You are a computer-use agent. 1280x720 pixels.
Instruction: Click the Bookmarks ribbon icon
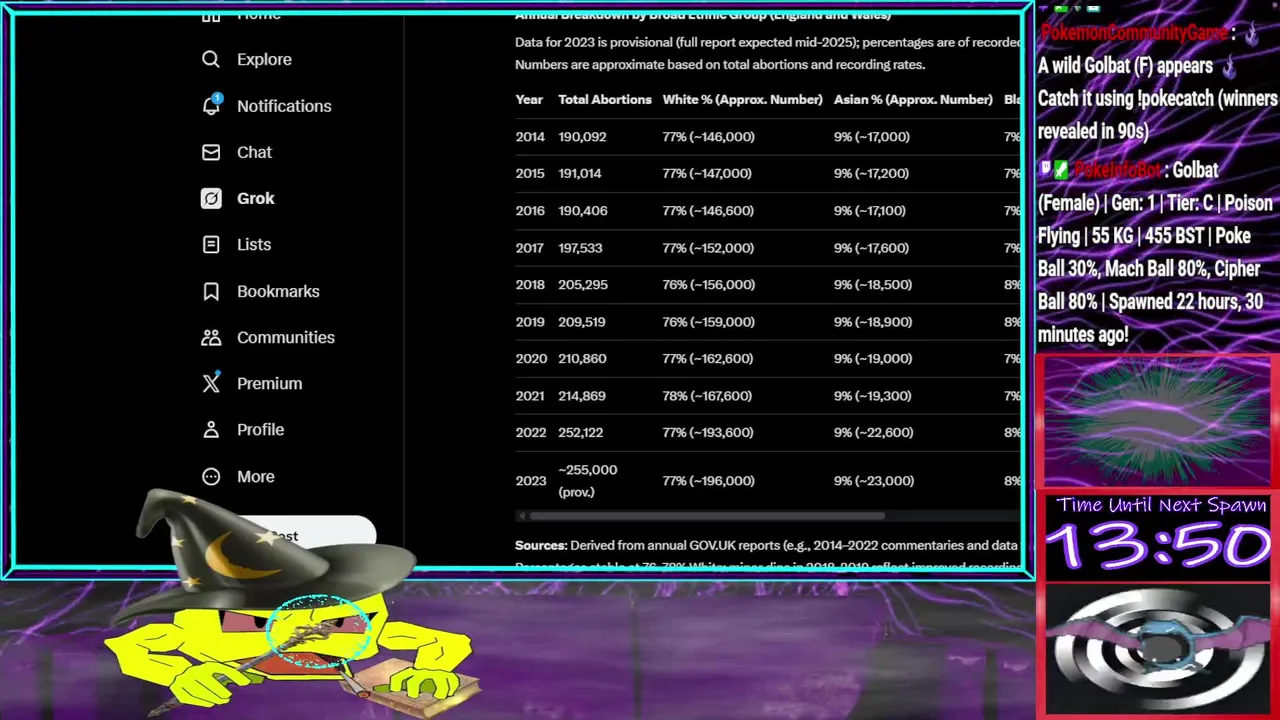211,291
